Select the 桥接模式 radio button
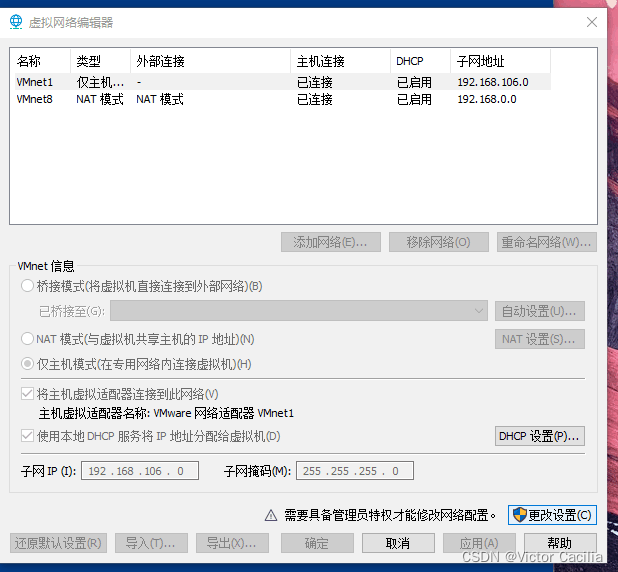This screenshot has height=572, width=618. [27, 286]
